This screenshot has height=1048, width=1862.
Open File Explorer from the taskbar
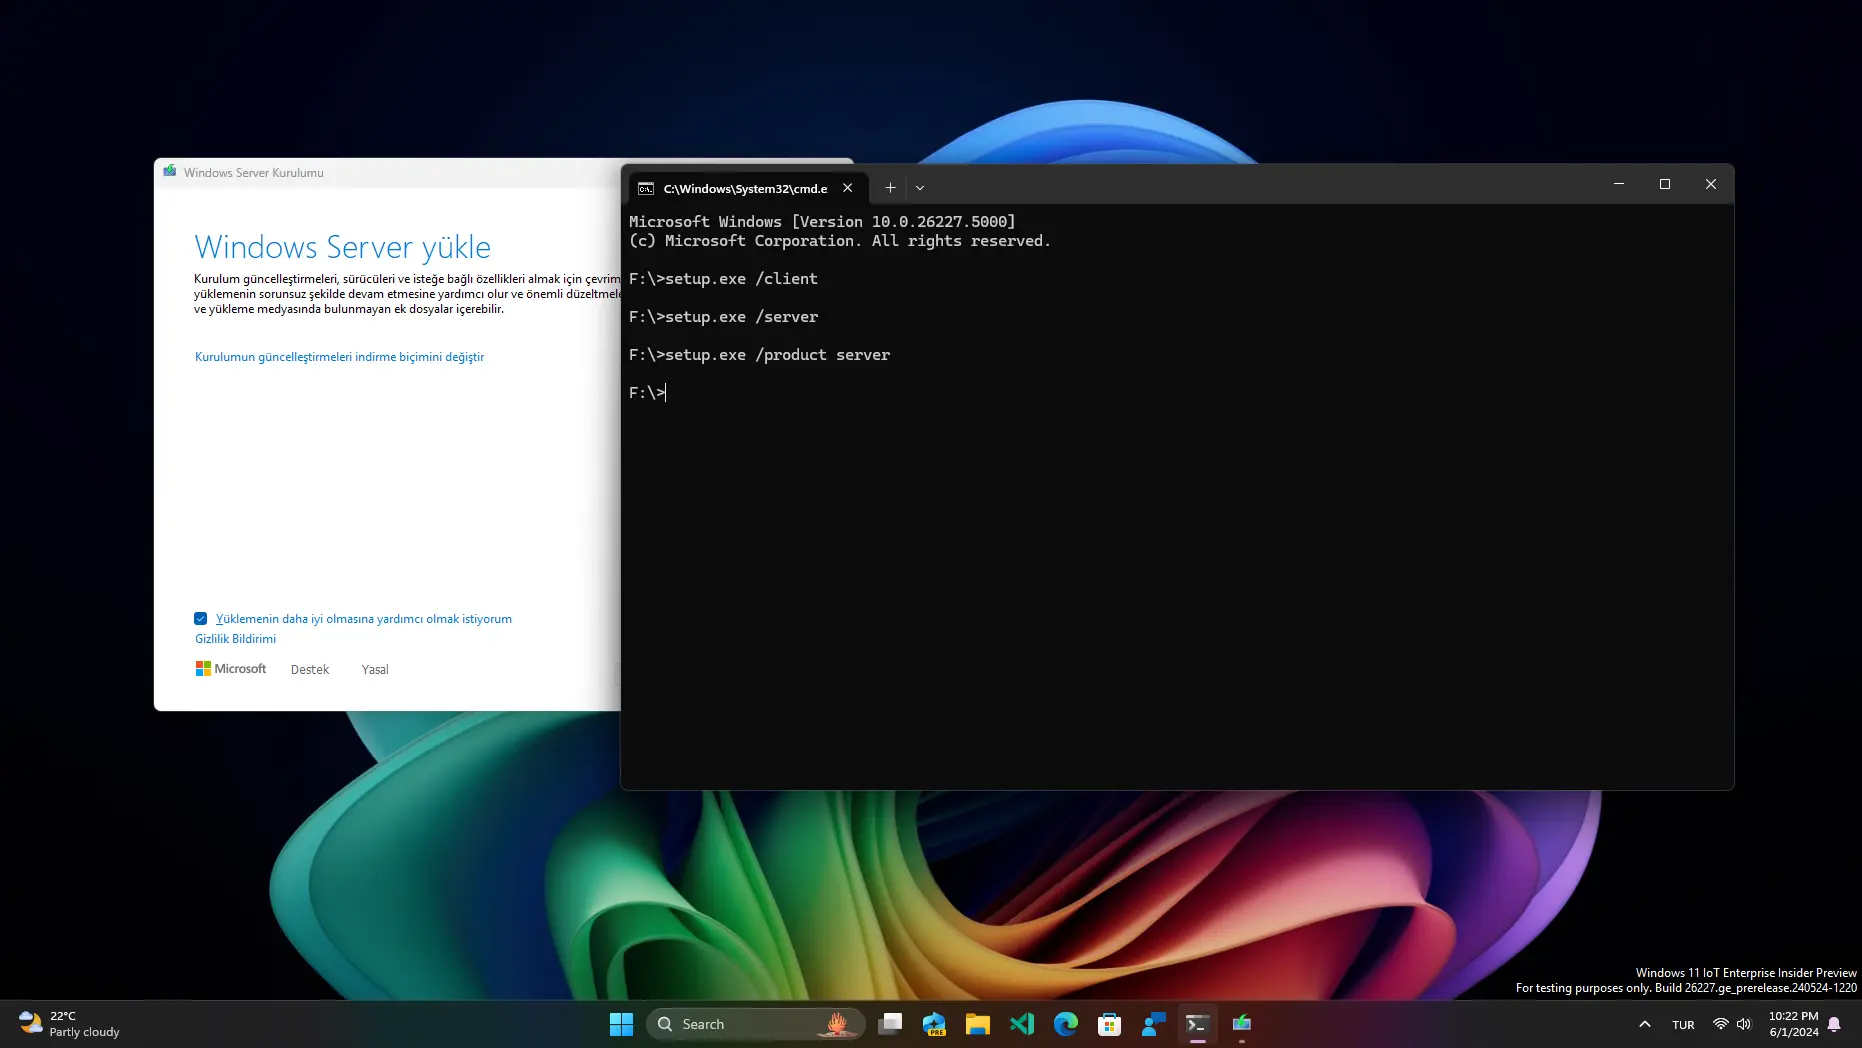tap(978, 1024)
